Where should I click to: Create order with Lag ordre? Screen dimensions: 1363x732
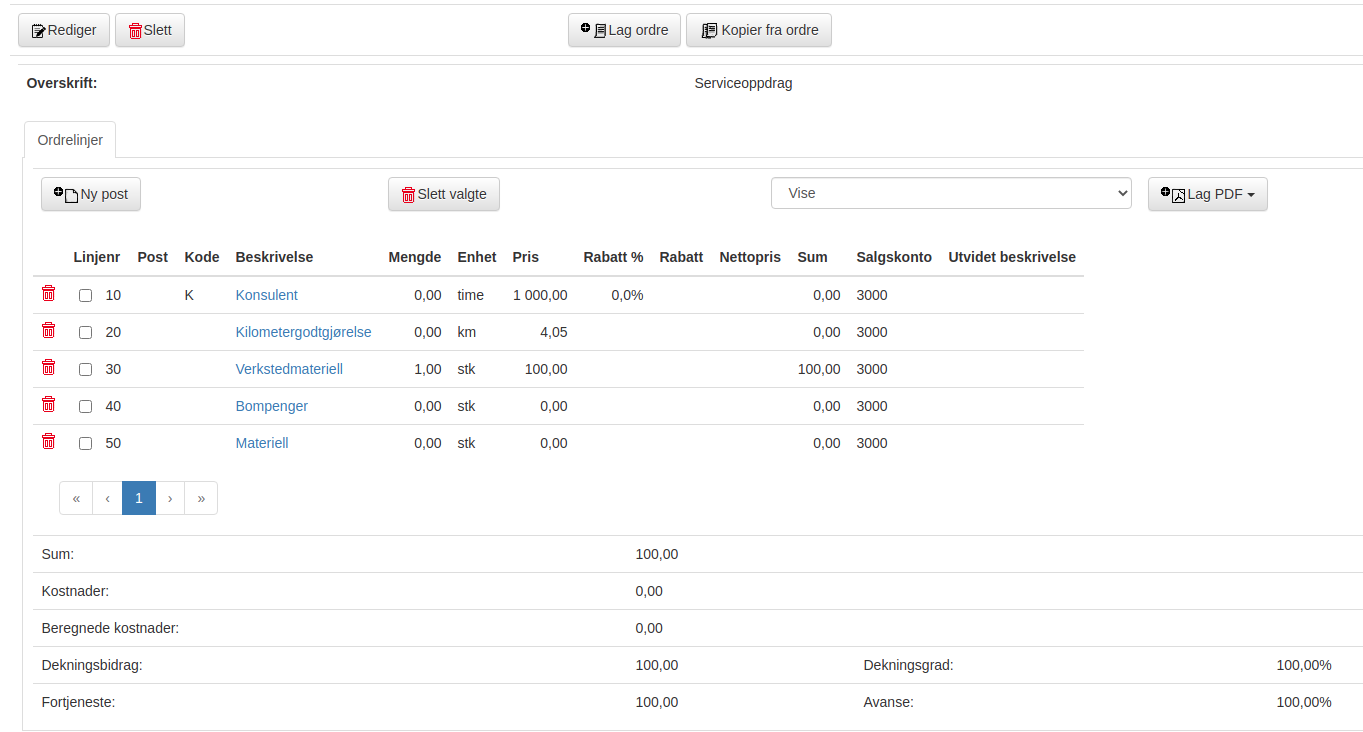click(624, 30)
